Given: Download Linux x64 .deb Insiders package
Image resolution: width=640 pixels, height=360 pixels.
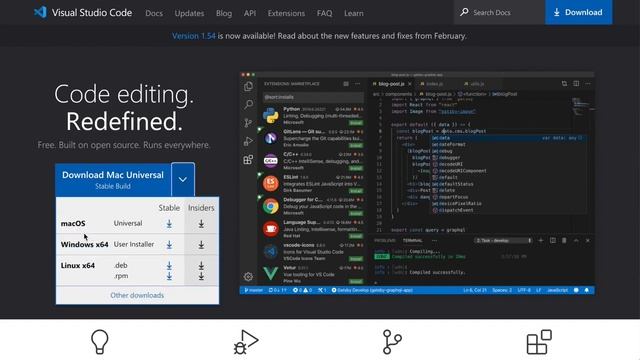Looking at the screenshot, I should coord(201,266).
